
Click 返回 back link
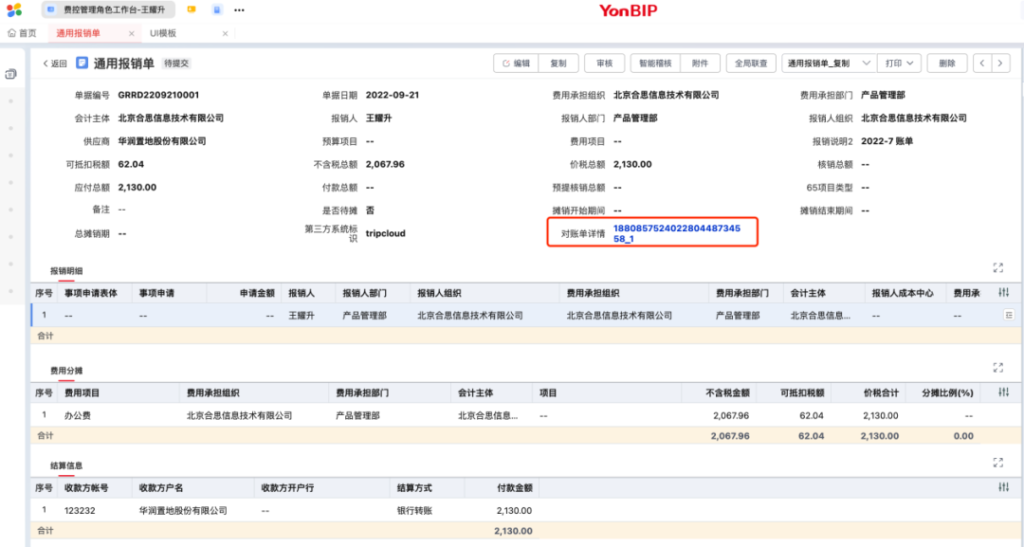[x=55, y=63]
